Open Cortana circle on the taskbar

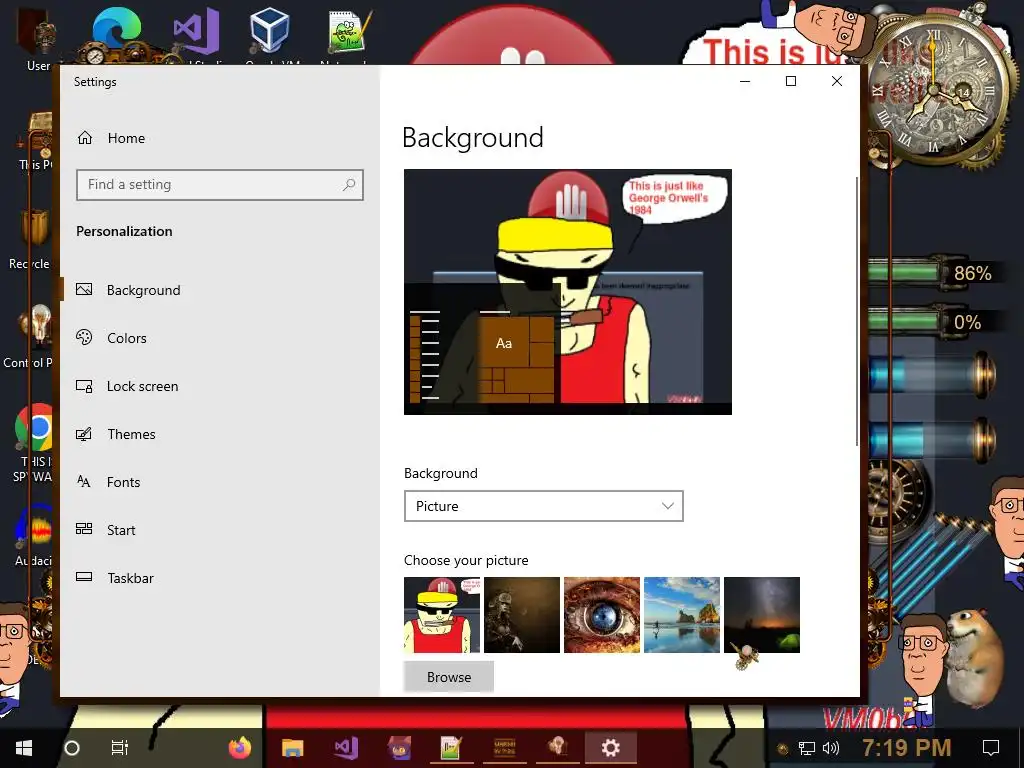[72, 748]
